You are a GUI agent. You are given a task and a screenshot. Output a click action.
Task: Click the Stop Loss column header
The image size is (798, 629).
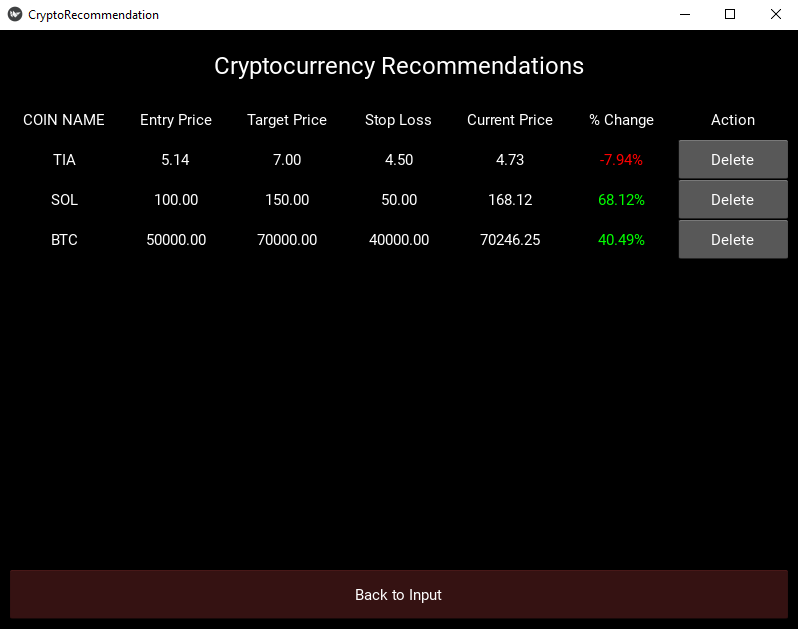tap(398, 120)
